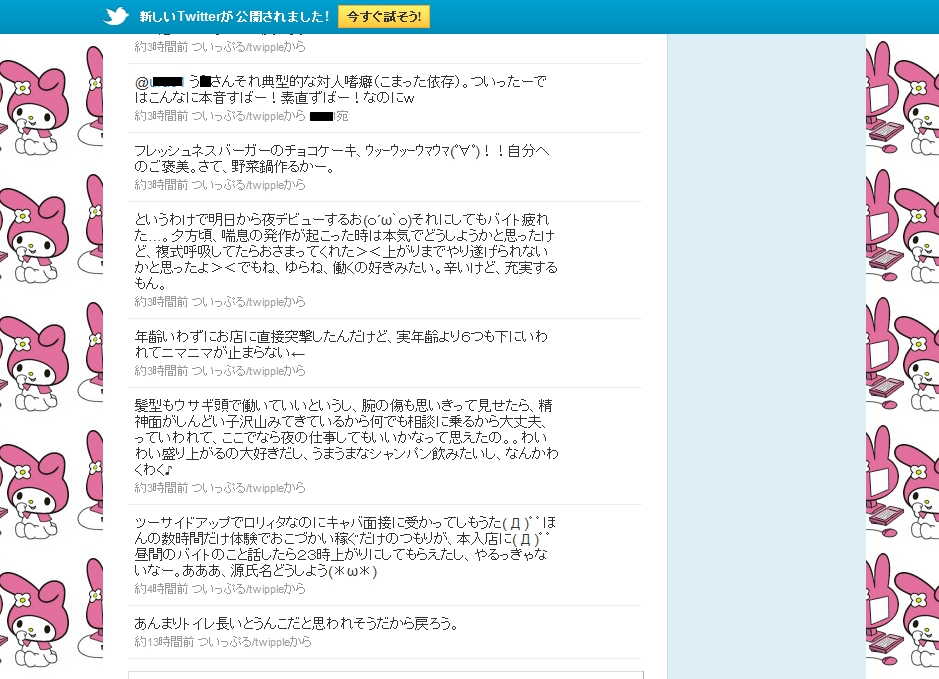Screen dimensions: 939x679
Task: Click the tweet text starting 年齢いわずにお店に直接突撃
Action: pos(341,344)
